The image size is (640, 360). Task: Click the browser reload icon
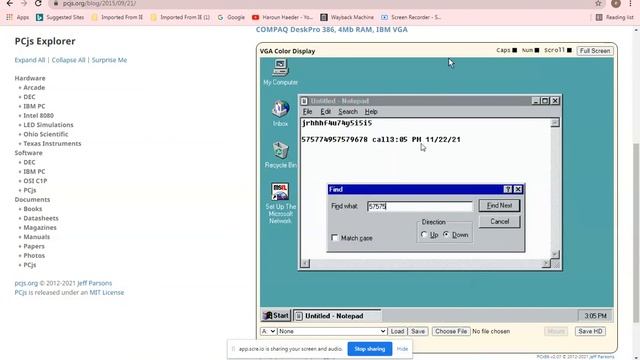[x=38, y=3]
